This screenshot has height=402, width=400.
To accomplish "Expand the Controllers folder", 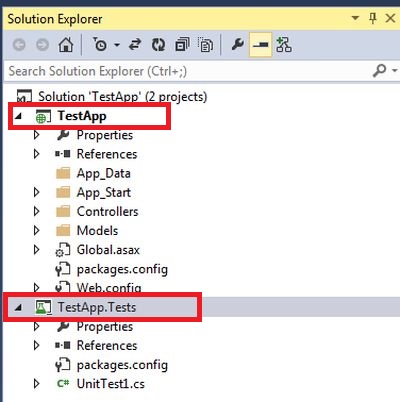I will [37, 211].
